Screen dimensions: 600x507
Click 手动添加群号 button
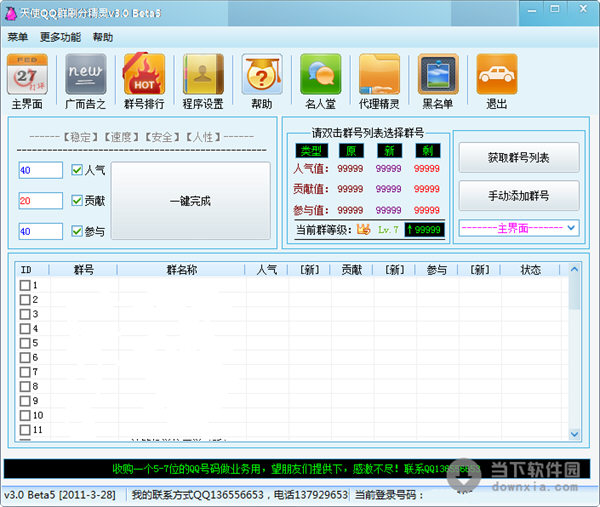pos(519,196)
